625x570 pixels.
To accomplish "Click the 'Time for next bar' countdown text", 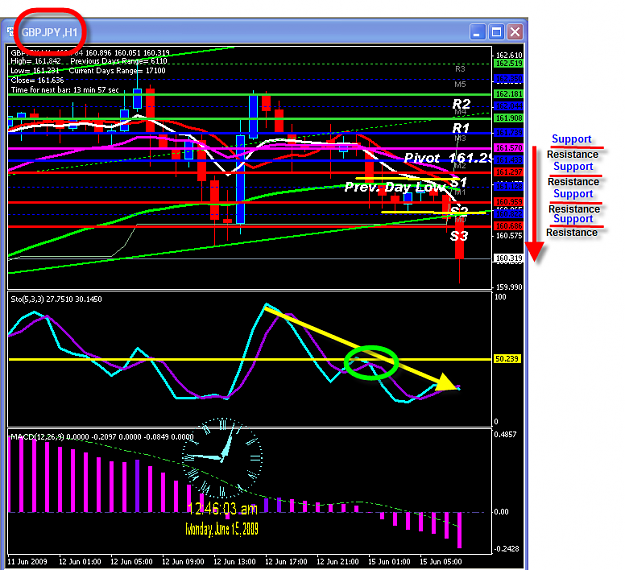I will (65, 90).
